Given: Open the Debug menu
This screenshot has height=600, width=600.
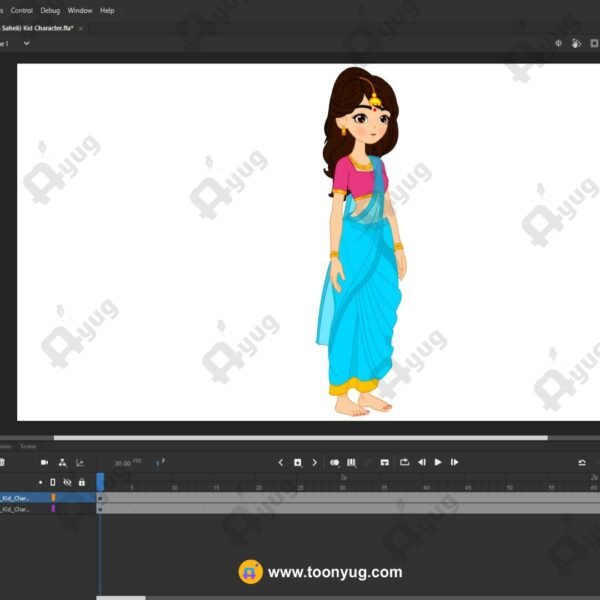Looking at the screenshot, I should [51, 11].
